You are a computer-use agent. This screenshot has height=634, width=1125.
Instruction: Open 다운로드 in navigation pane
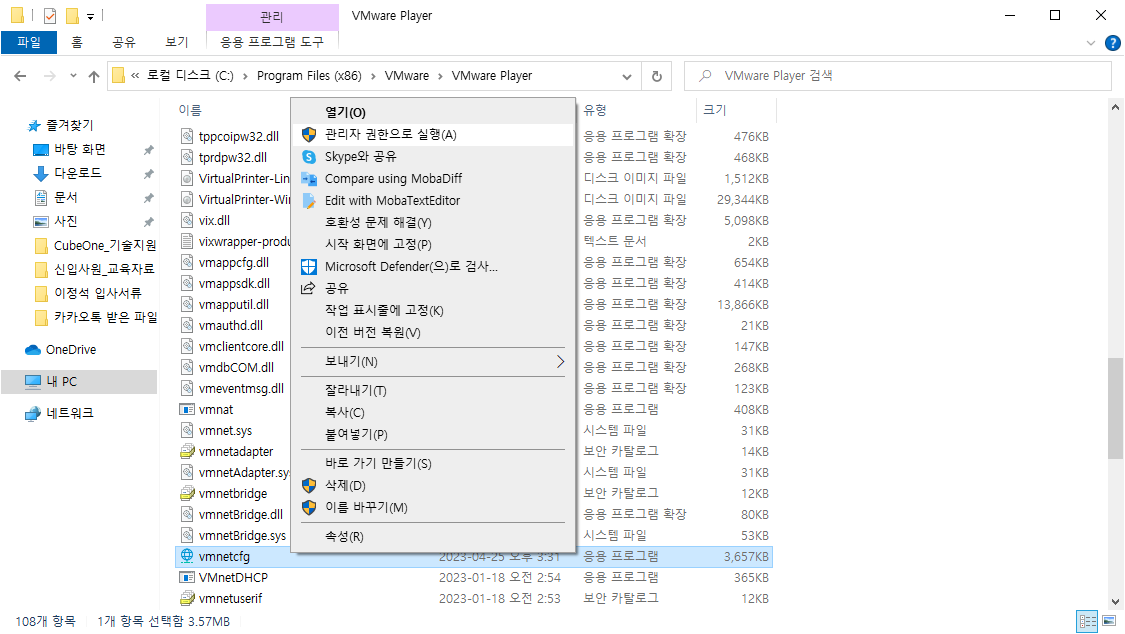click(77, 174)
